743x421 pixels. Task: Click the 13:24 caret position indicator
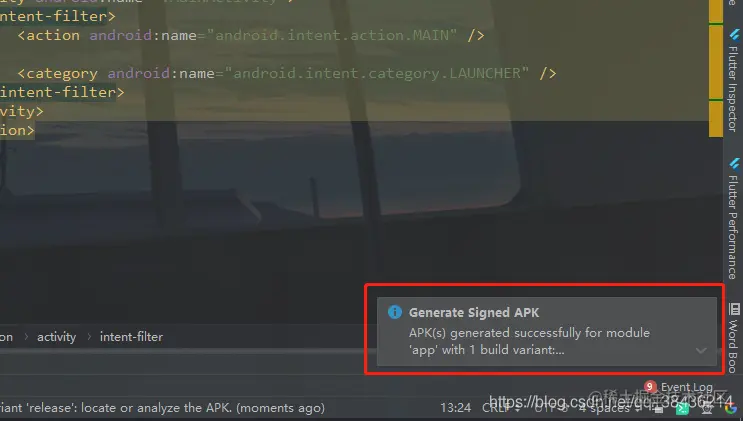(x=455, y=408)
